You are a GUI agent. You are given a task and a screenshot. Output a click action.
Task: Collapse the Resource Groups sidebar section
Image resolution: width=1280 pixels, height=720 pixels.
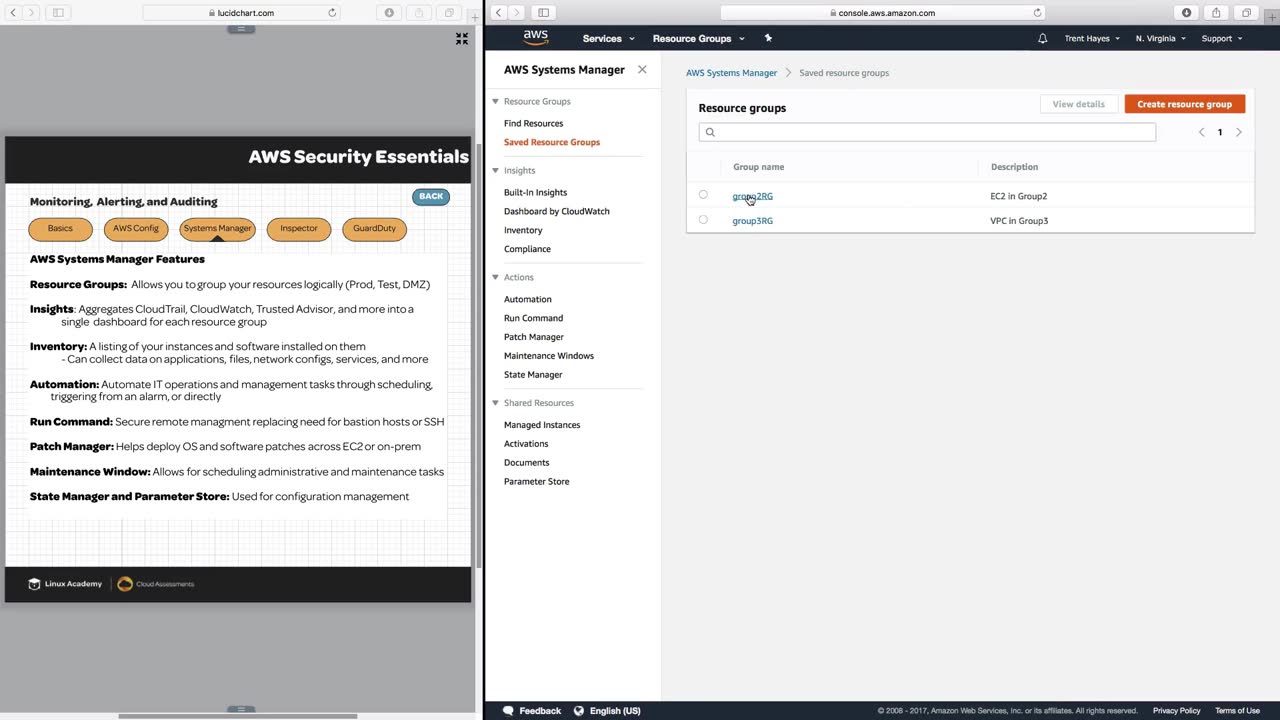pos(495,101)
